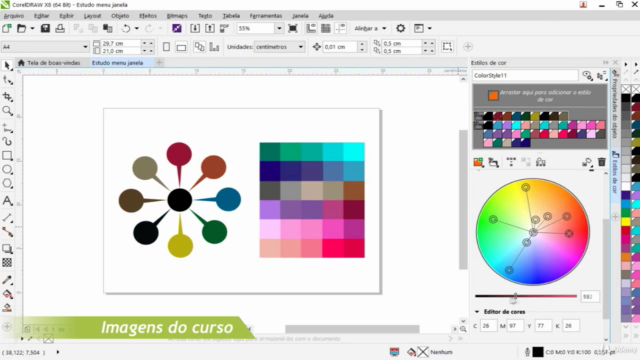
Task: Click the ColorStyle11 name field
Action: click(x=525, y=76)
